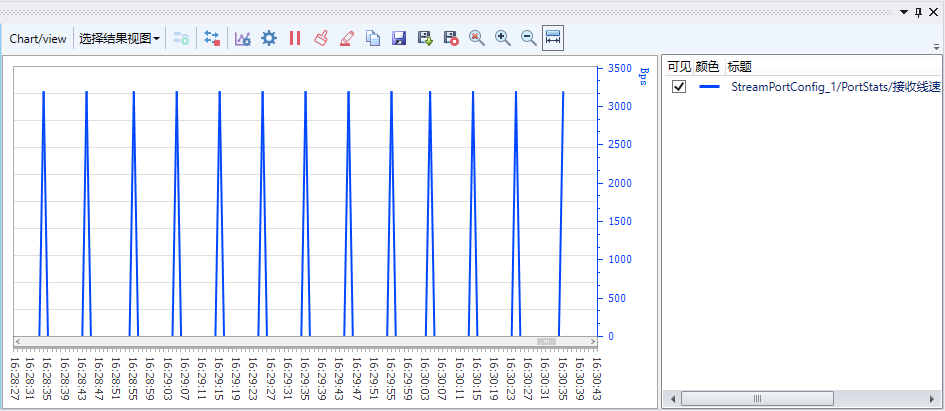Save chart with blue floppy disk icon

tap(399, 38)
